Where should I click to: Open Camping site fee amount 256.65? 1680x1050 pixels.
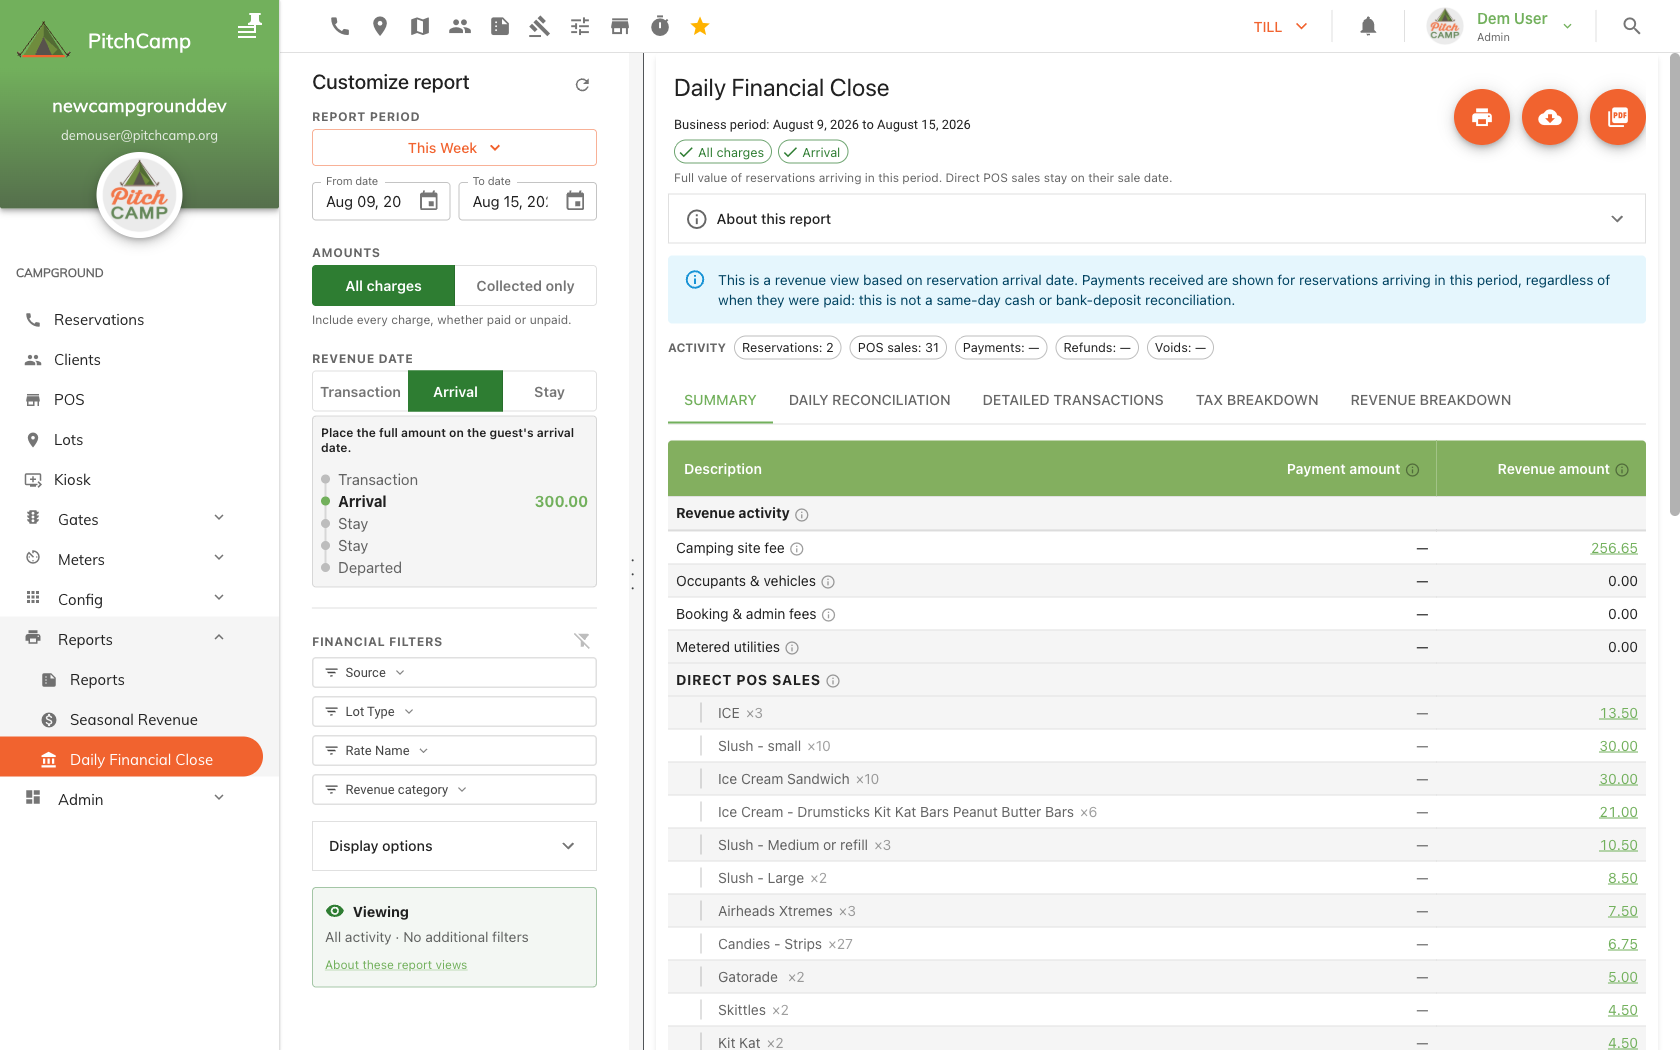click(x=1614, y=548)
